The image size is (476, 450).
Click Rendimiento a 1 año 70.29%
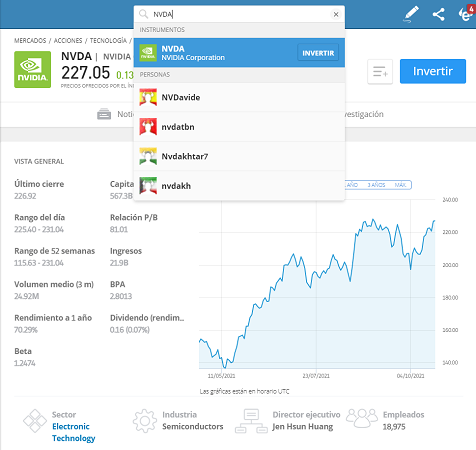[26, 330]
